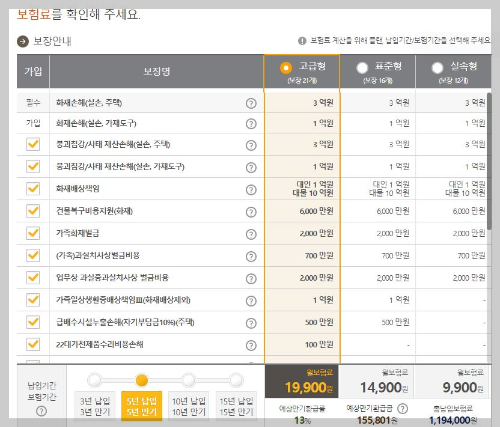Set period slider to the 10년 knob
The image size is (500, 427).
pyautogui.click(x=189, y=380)
